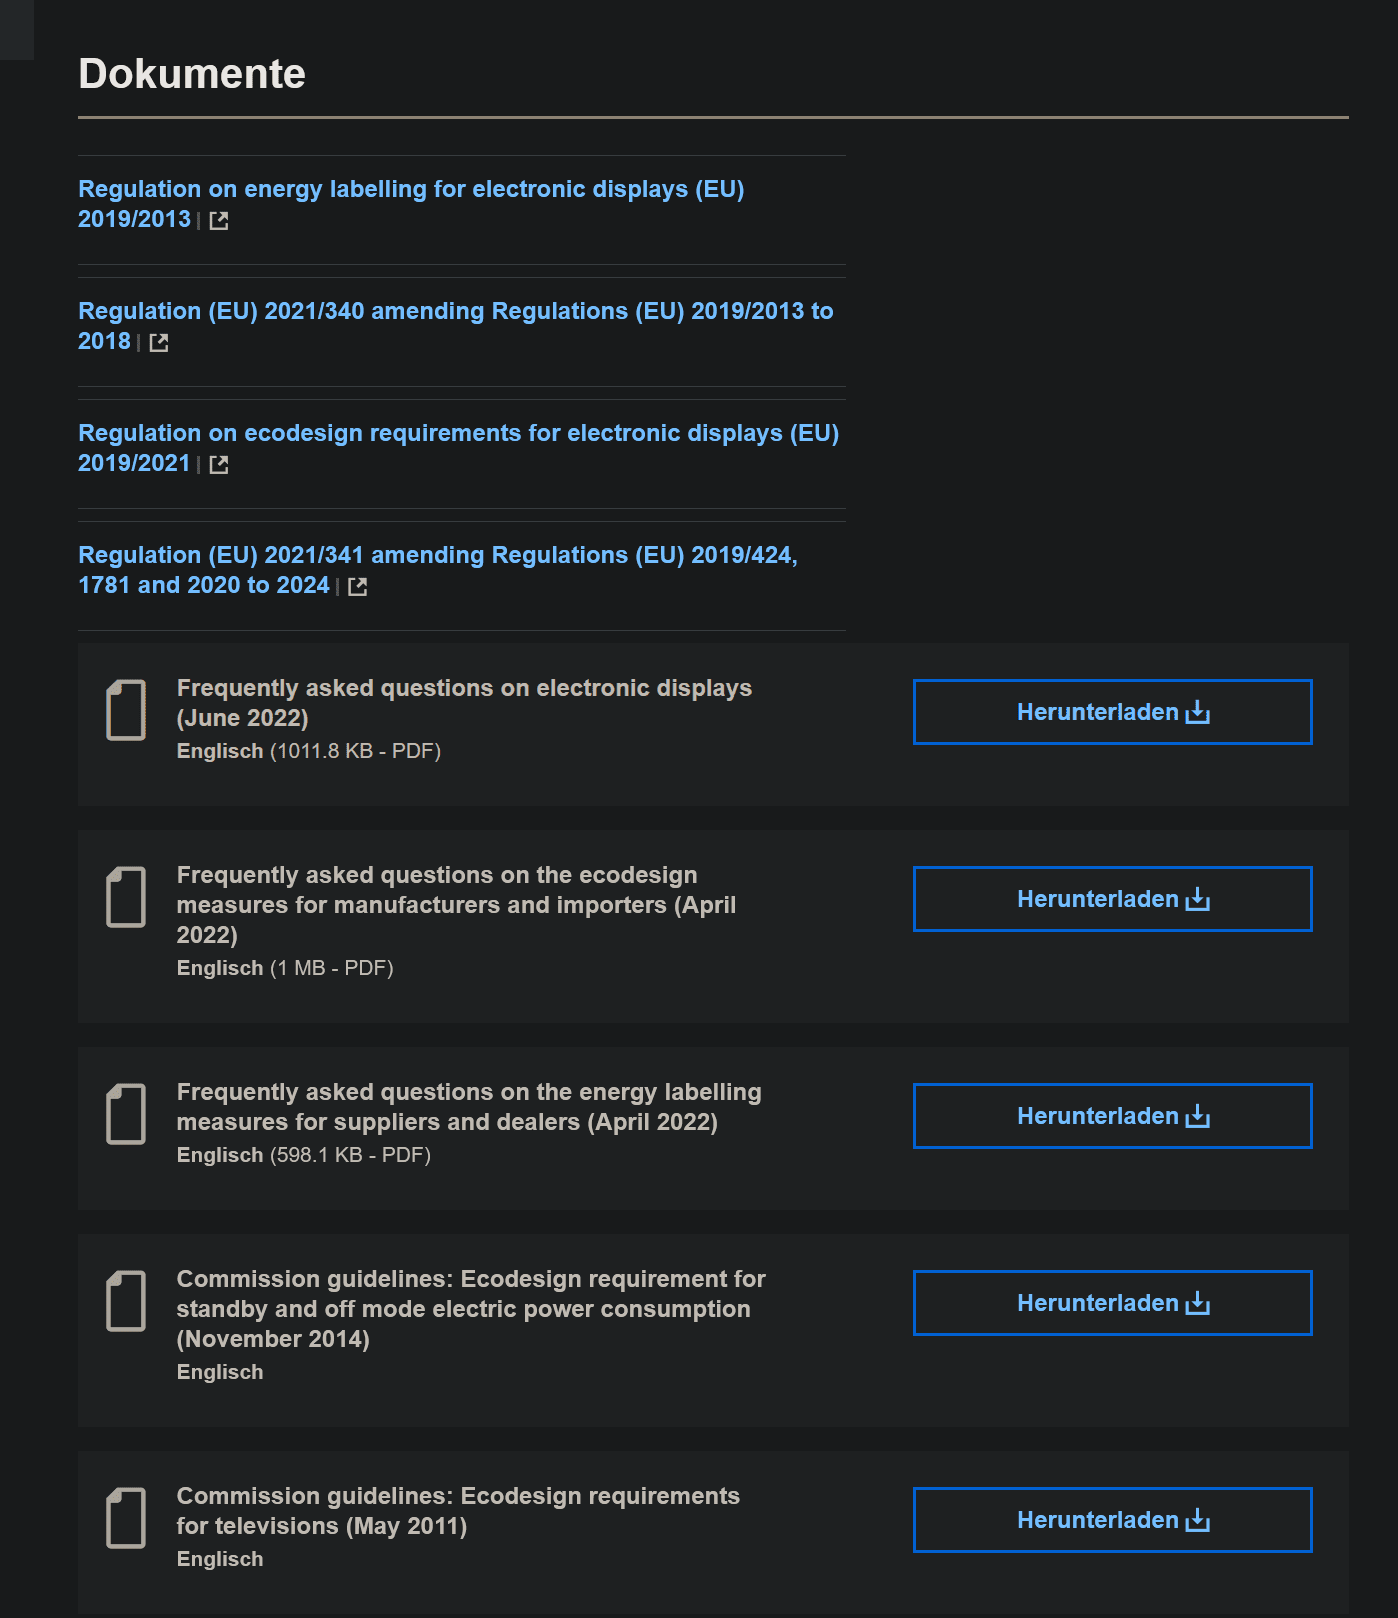Download energy labelling FAQ for suppliers
1398x1618 pixels.
1113,1116
